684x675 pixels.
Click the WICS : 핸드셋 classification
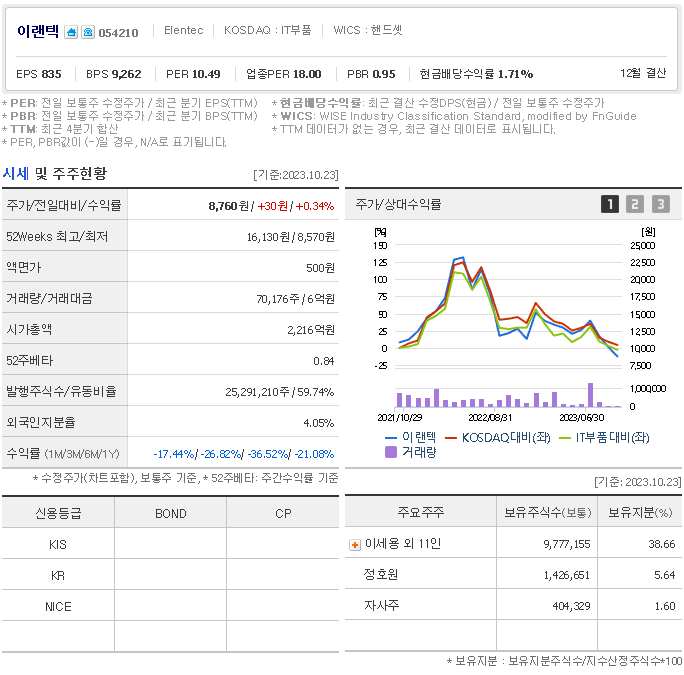point(368,30)
